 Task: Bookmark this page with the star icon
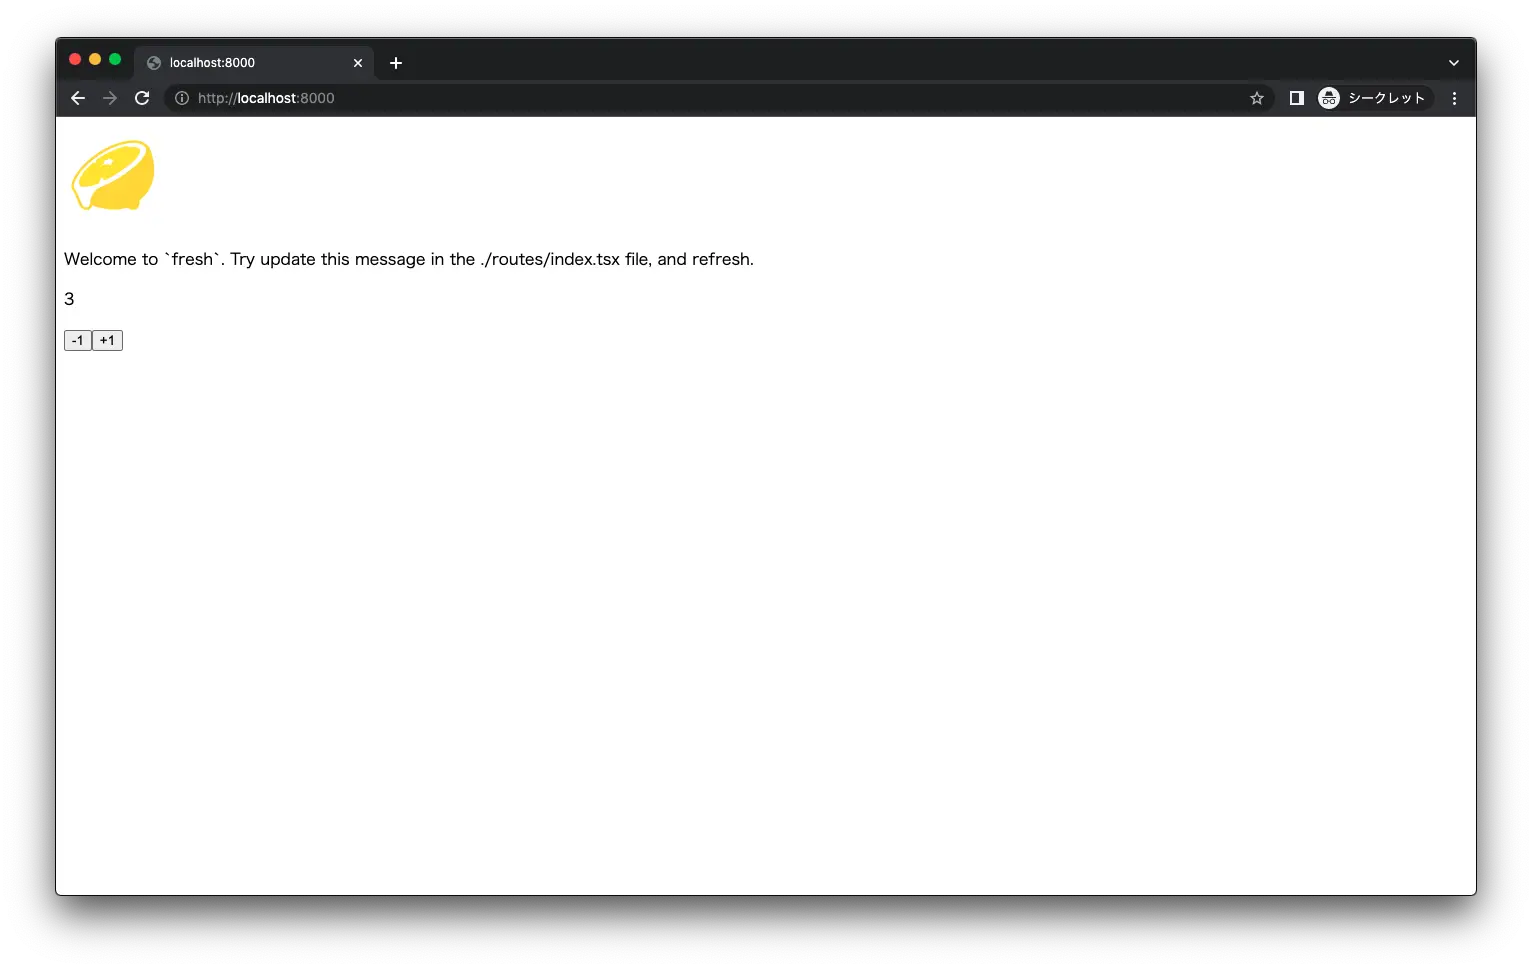click(1257, 98)
